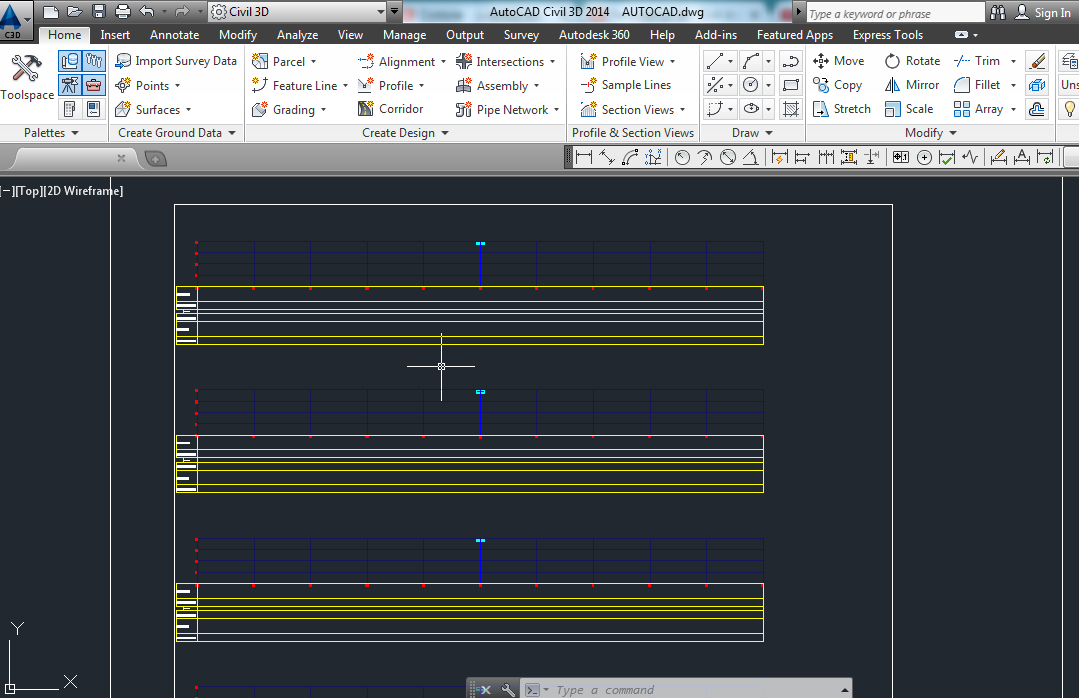This screenshot has height=698, width=1079.
Task: Toggle the 2D Wireframe viewport control
Action: 82,190
